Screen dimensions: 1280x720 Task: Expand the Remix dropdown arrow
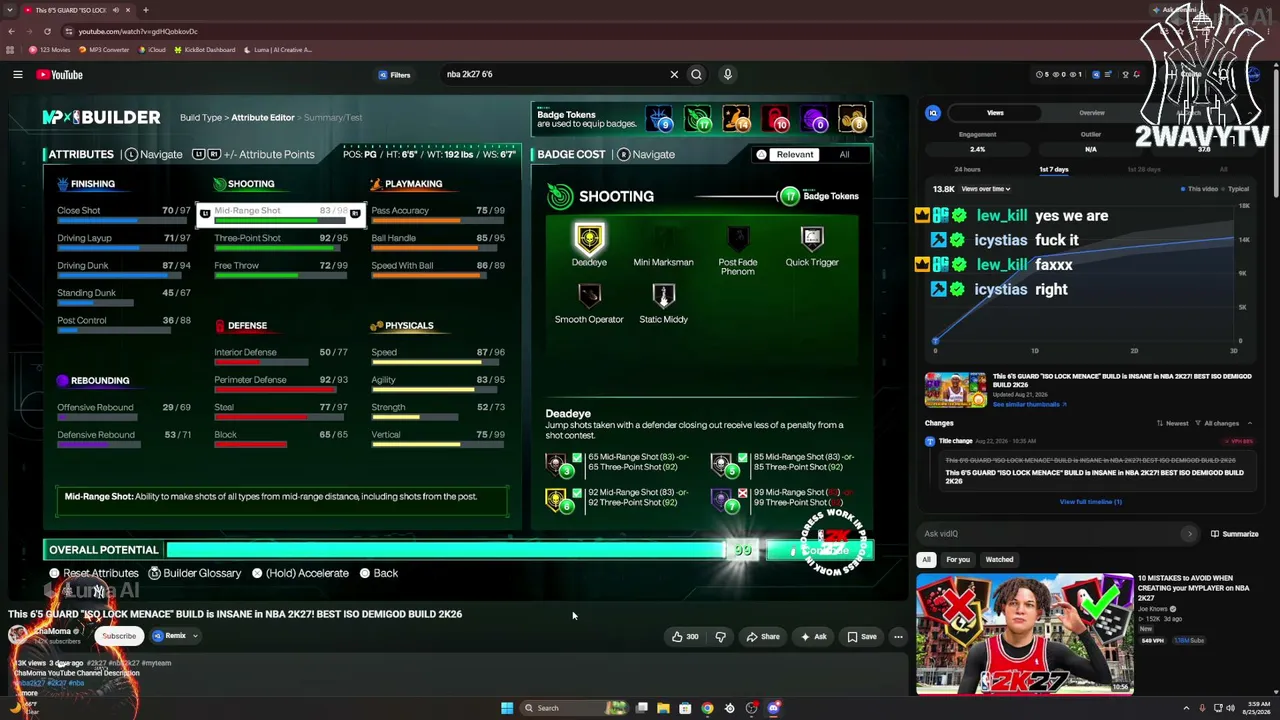[195, 636]
